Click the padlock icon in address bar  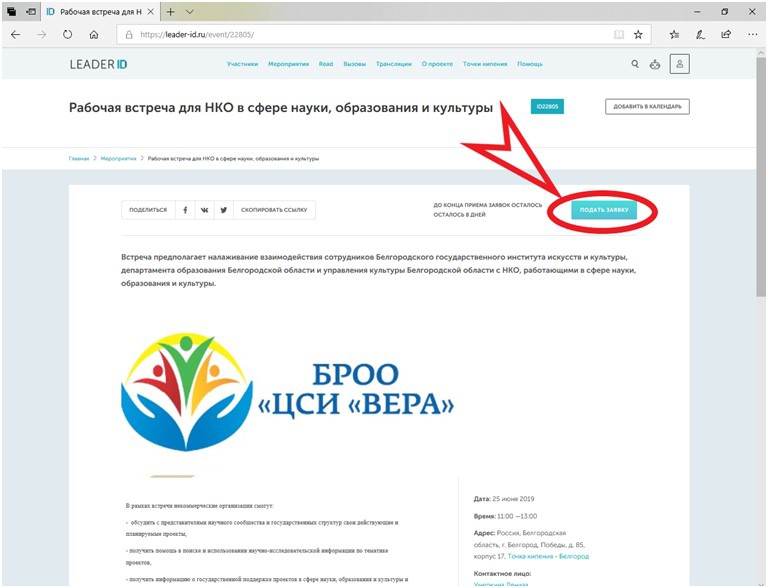point(129,35)
